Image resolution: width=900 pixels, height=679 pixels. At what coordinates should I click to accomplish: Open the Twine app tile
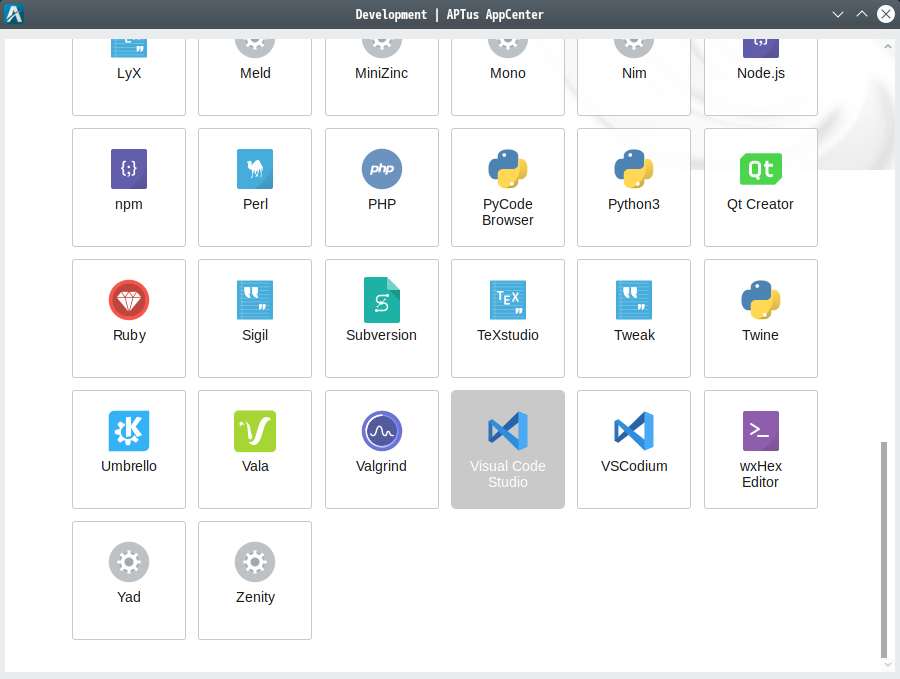click(x=761, y=319)
